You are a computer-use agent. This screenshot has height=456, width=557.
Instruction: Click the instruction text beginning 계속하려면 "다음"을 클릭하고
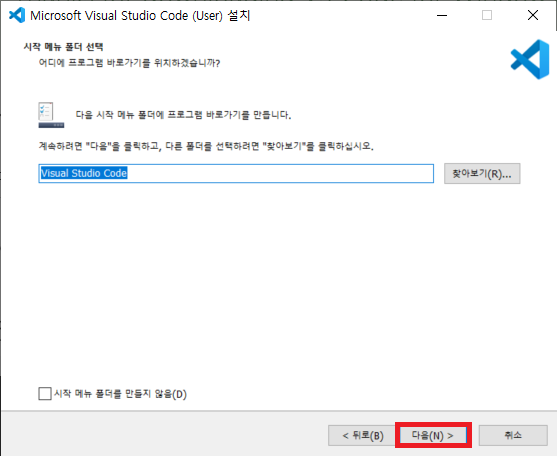point(206,146)
